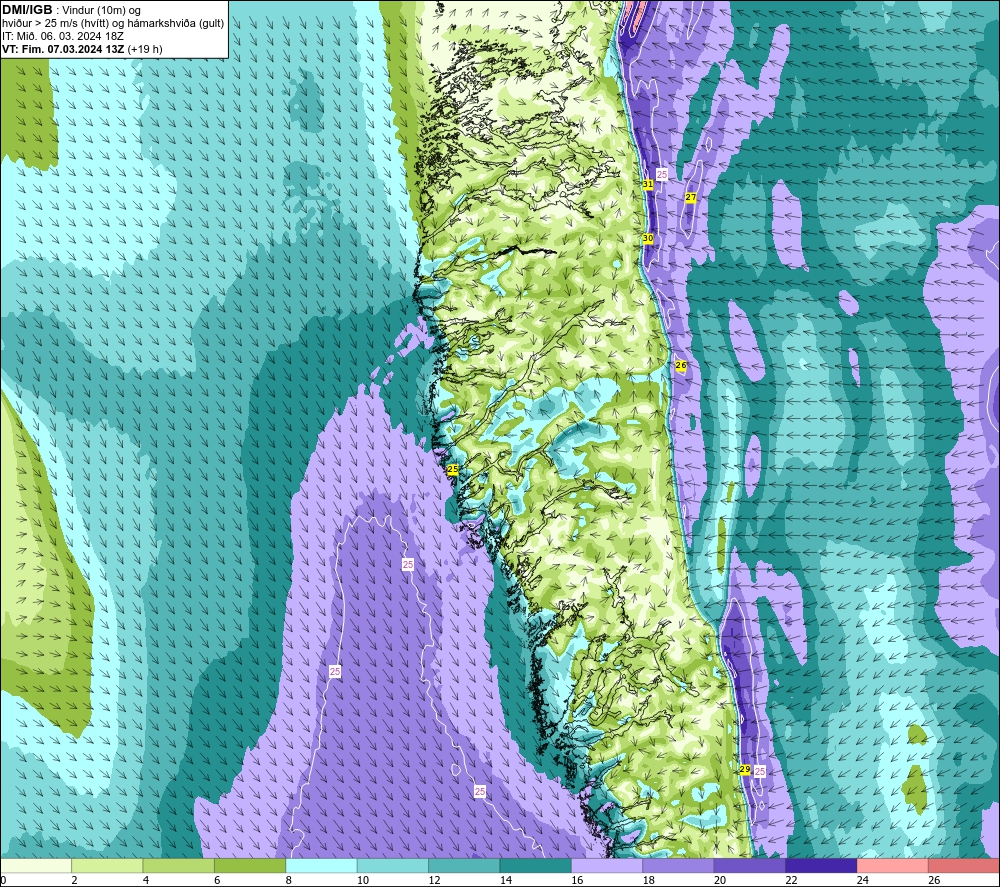This screenshot has height=887, width=1000.
Task: Click the scale number 24 on the color bar
Action: [x=863, y=881]
